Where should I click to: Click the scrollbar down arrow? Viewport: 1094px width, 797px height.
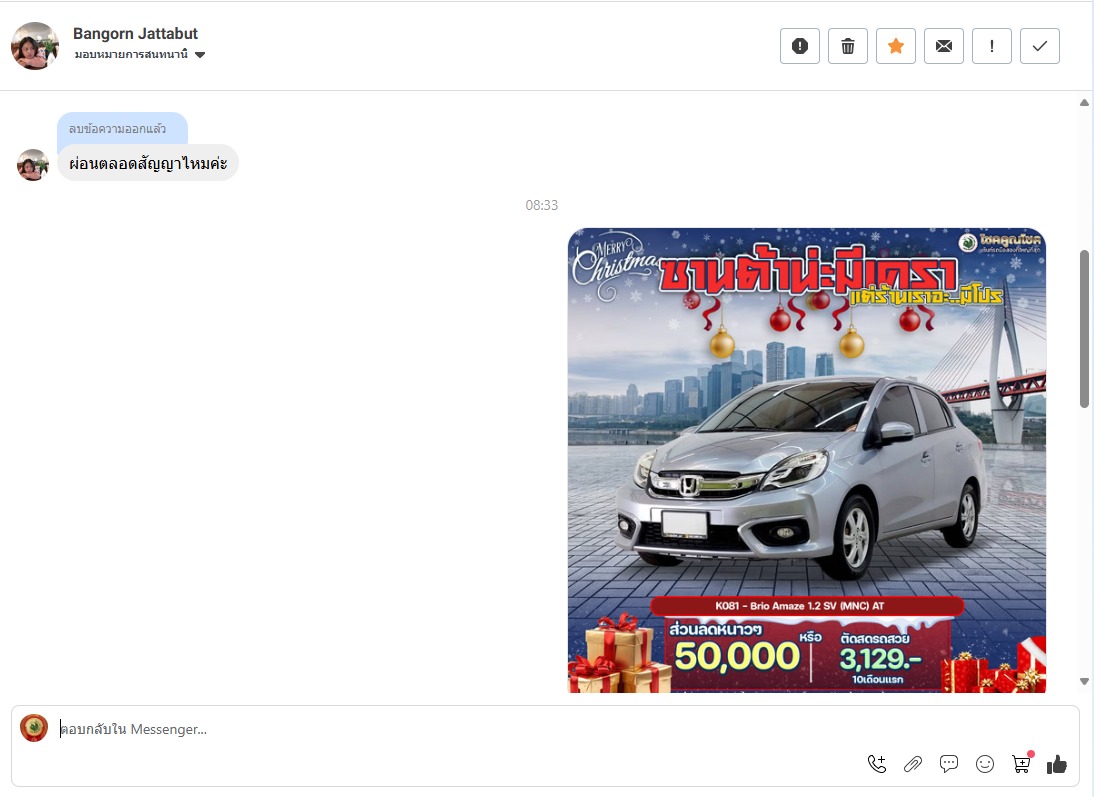[x=1084, y=681]
